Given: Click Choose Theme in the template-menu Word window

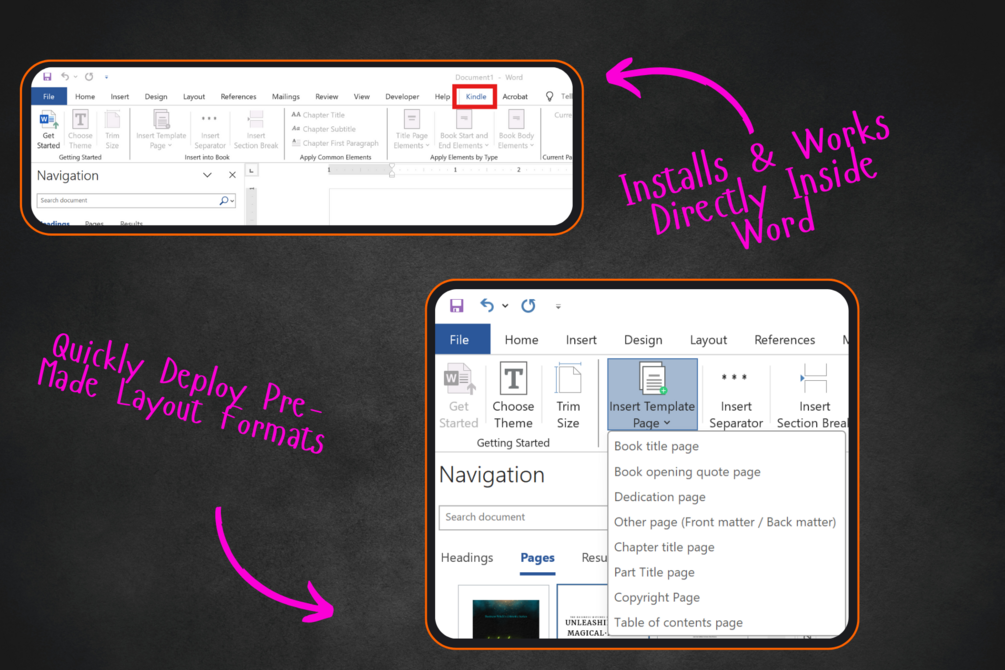Looking at the screenshot, I should pyautogui.click(x=513, y=395).
